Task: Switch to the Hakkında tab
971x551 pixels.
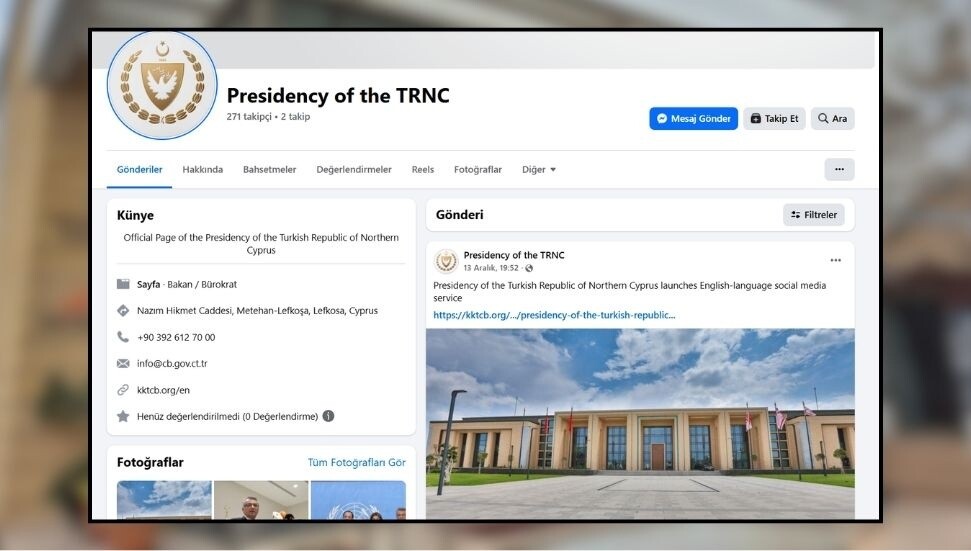Action: click(x=202, y=170)
